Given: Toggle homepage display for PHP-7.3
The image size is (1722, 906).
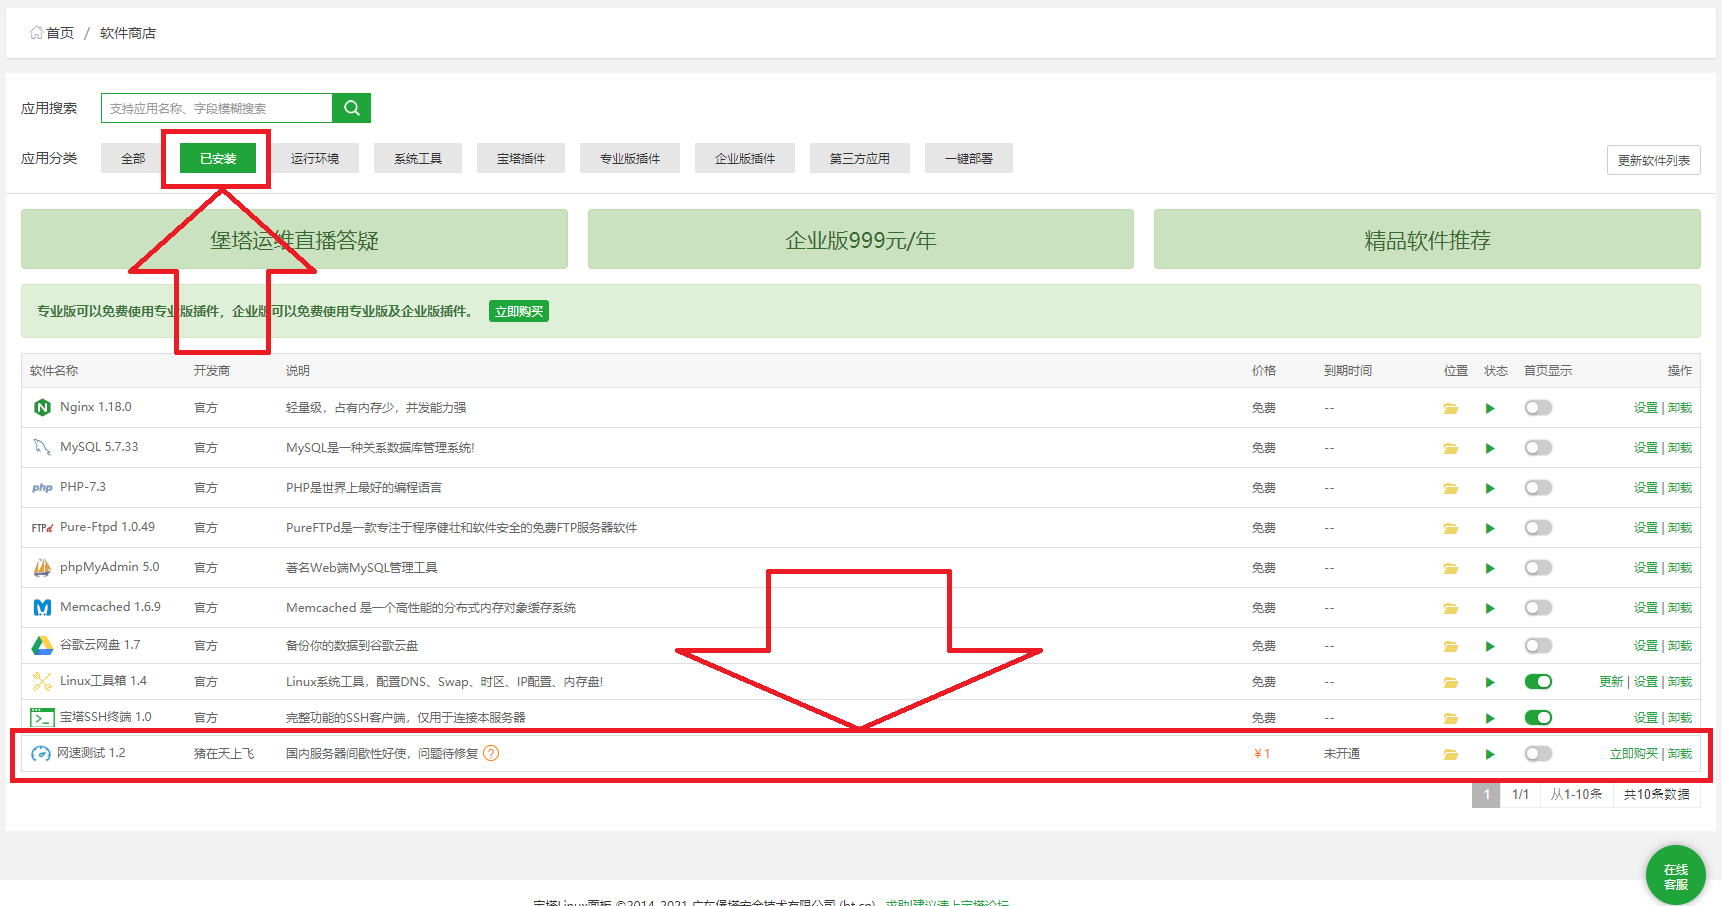Looking at the screenshot, I should pyautogui.click(x=1538, y=487).
